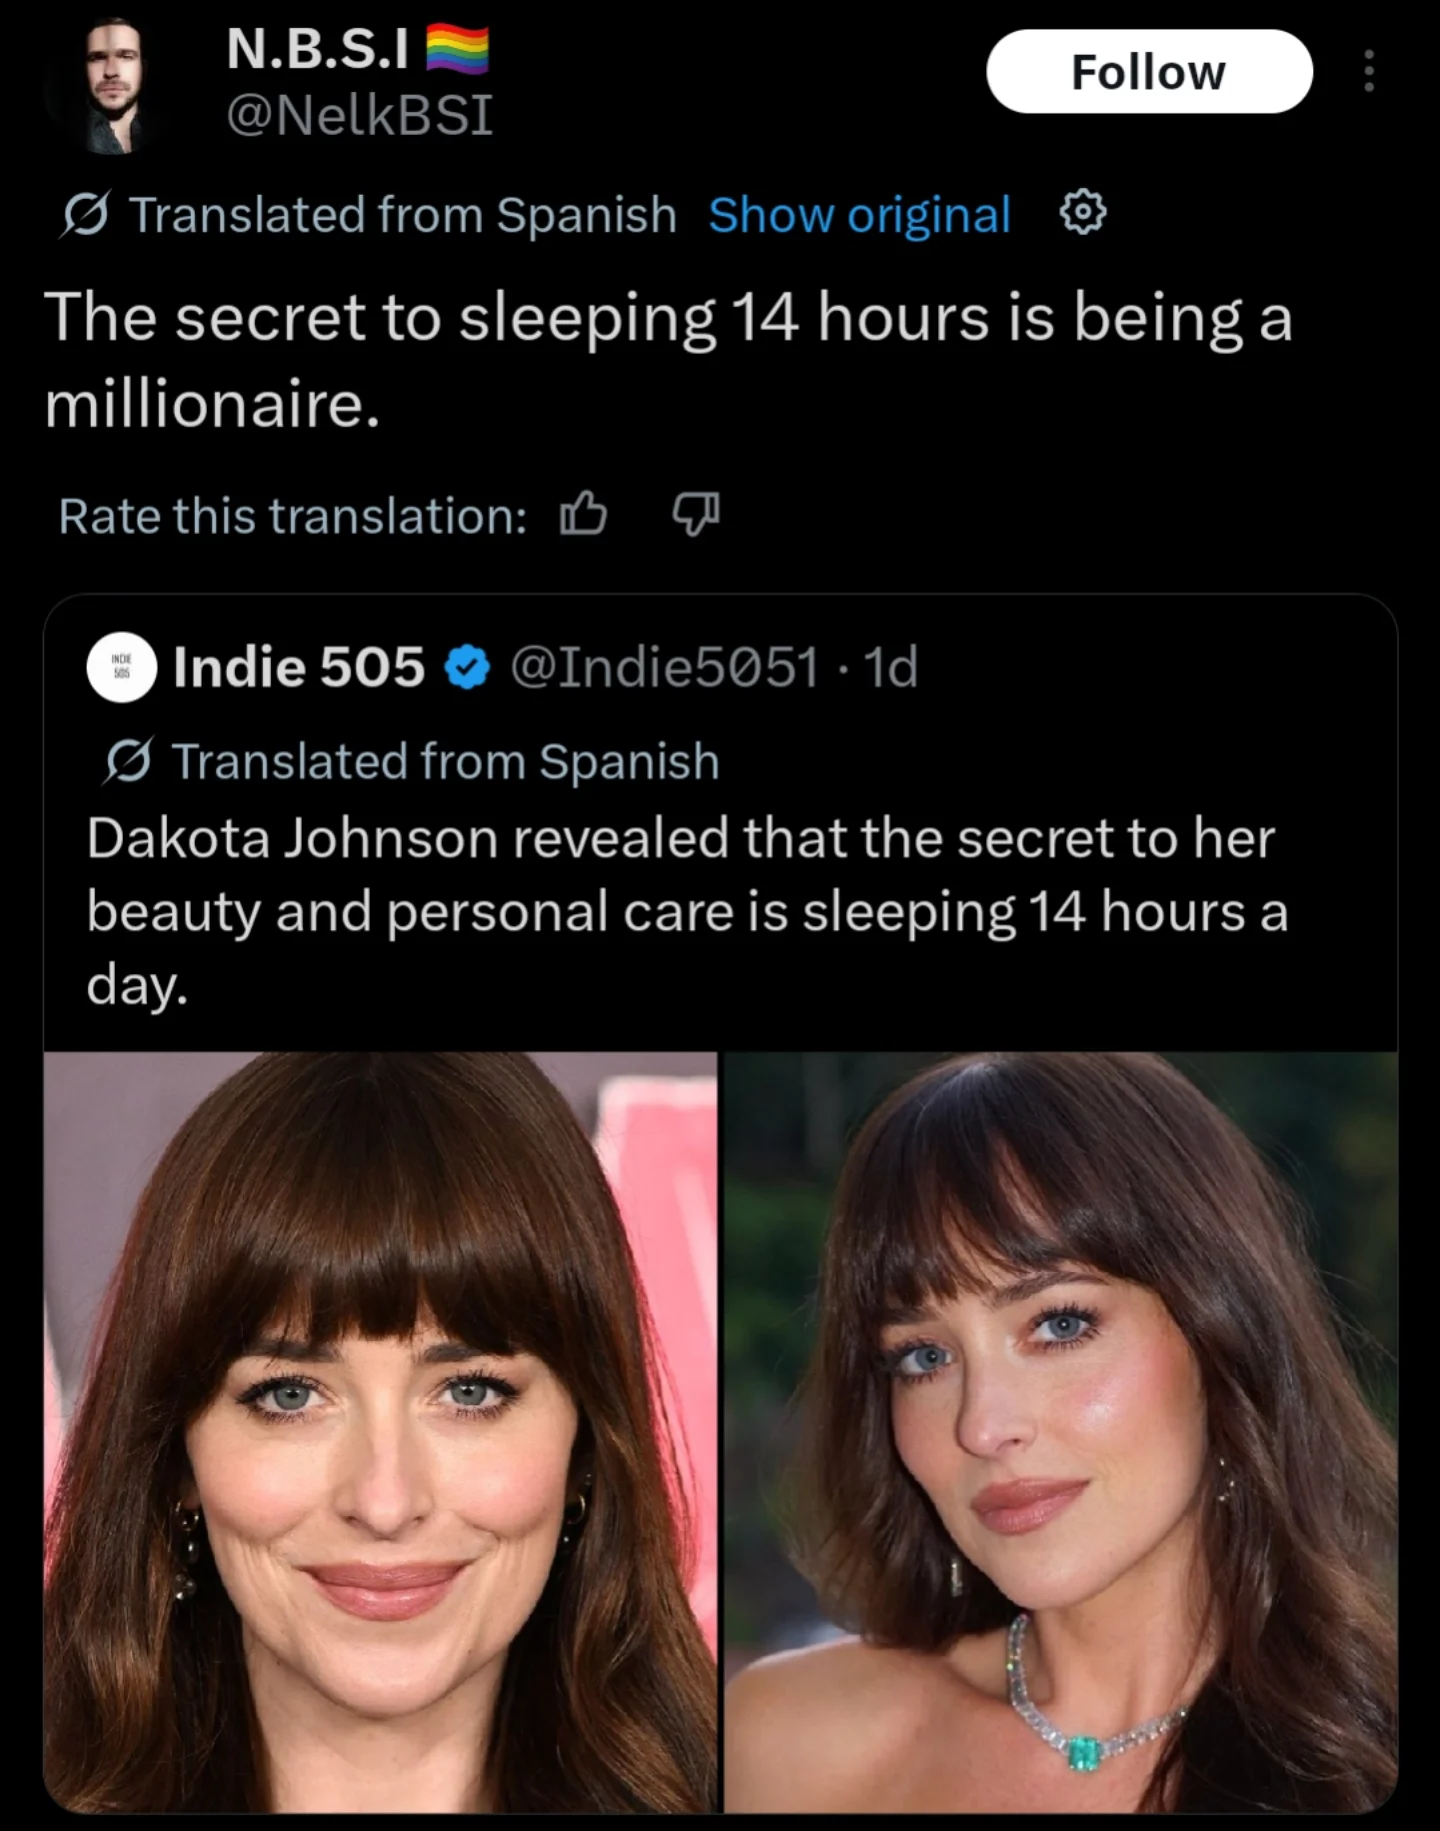Open the @Indie5051 handle
The width and height of the screenshot is (1440, 1831).
(665, 667)
